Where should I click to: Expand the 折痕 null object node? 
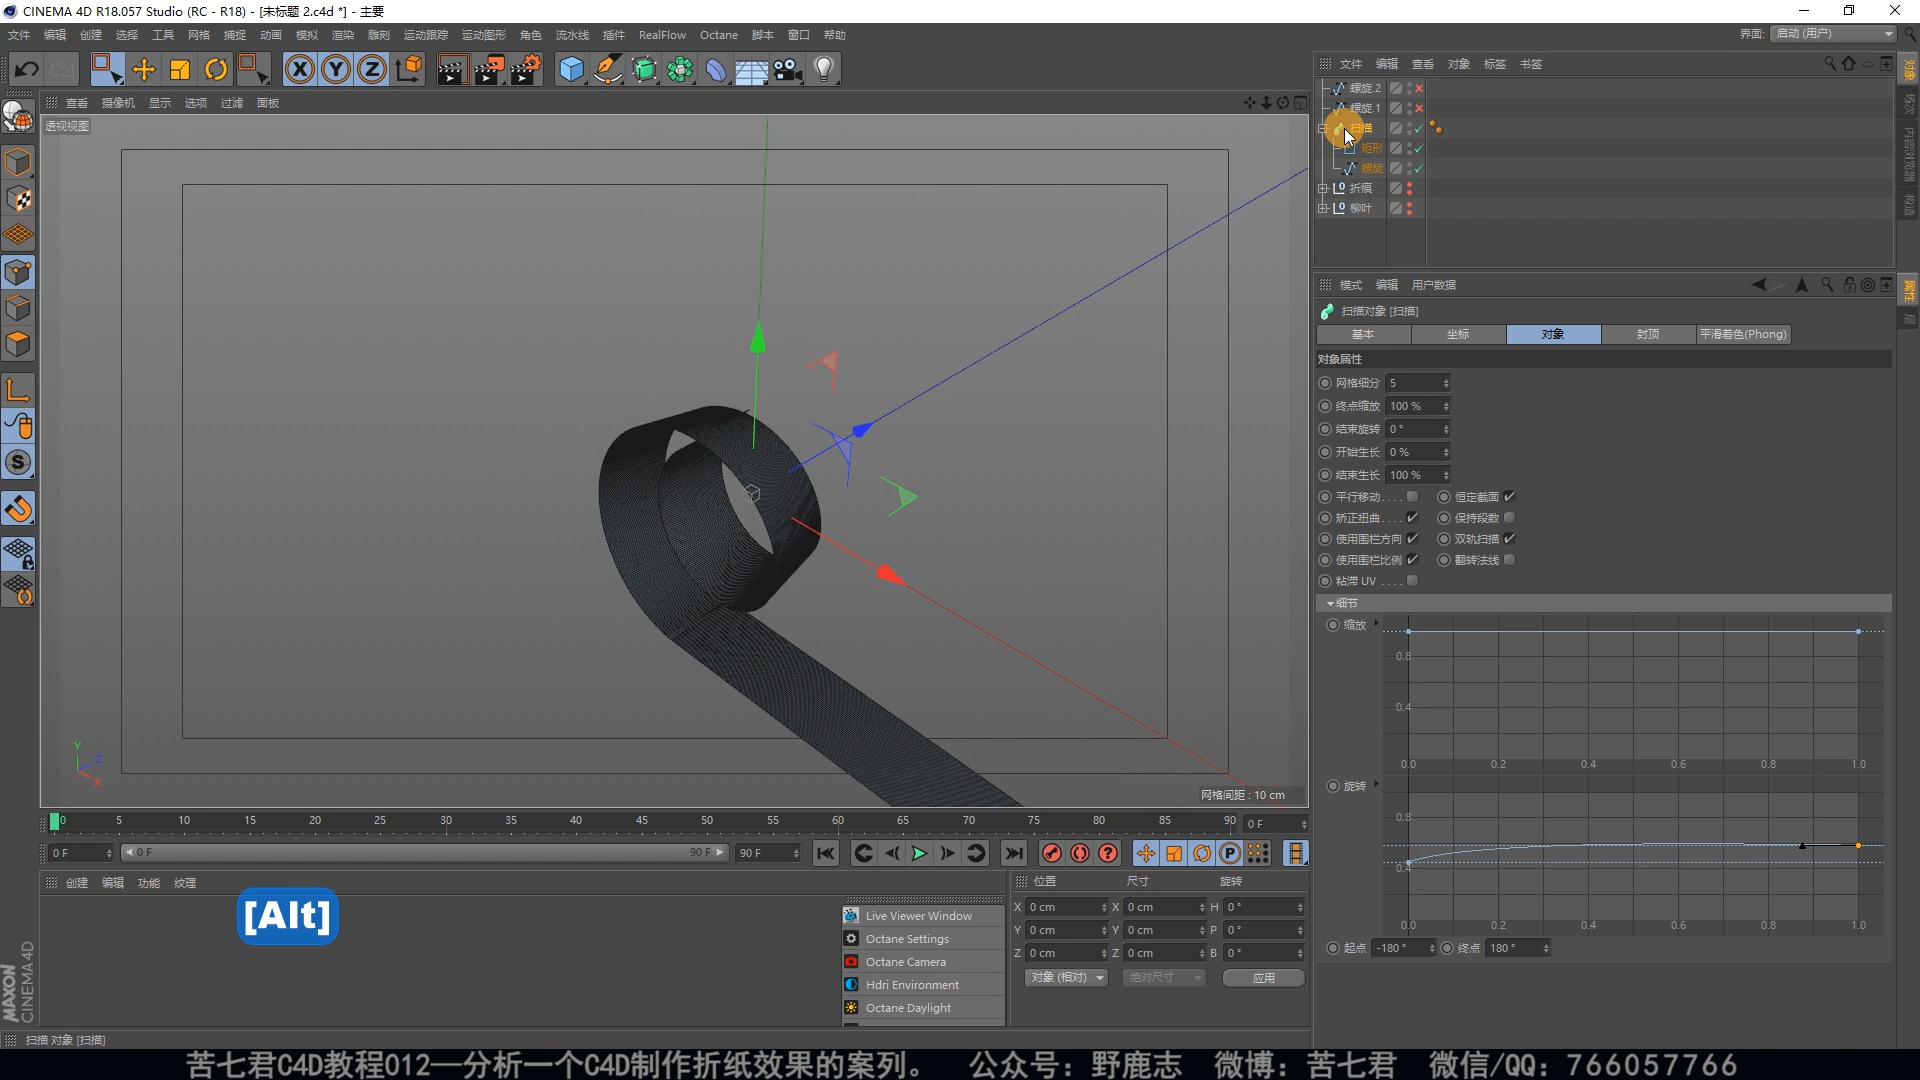click(1323, 188)
